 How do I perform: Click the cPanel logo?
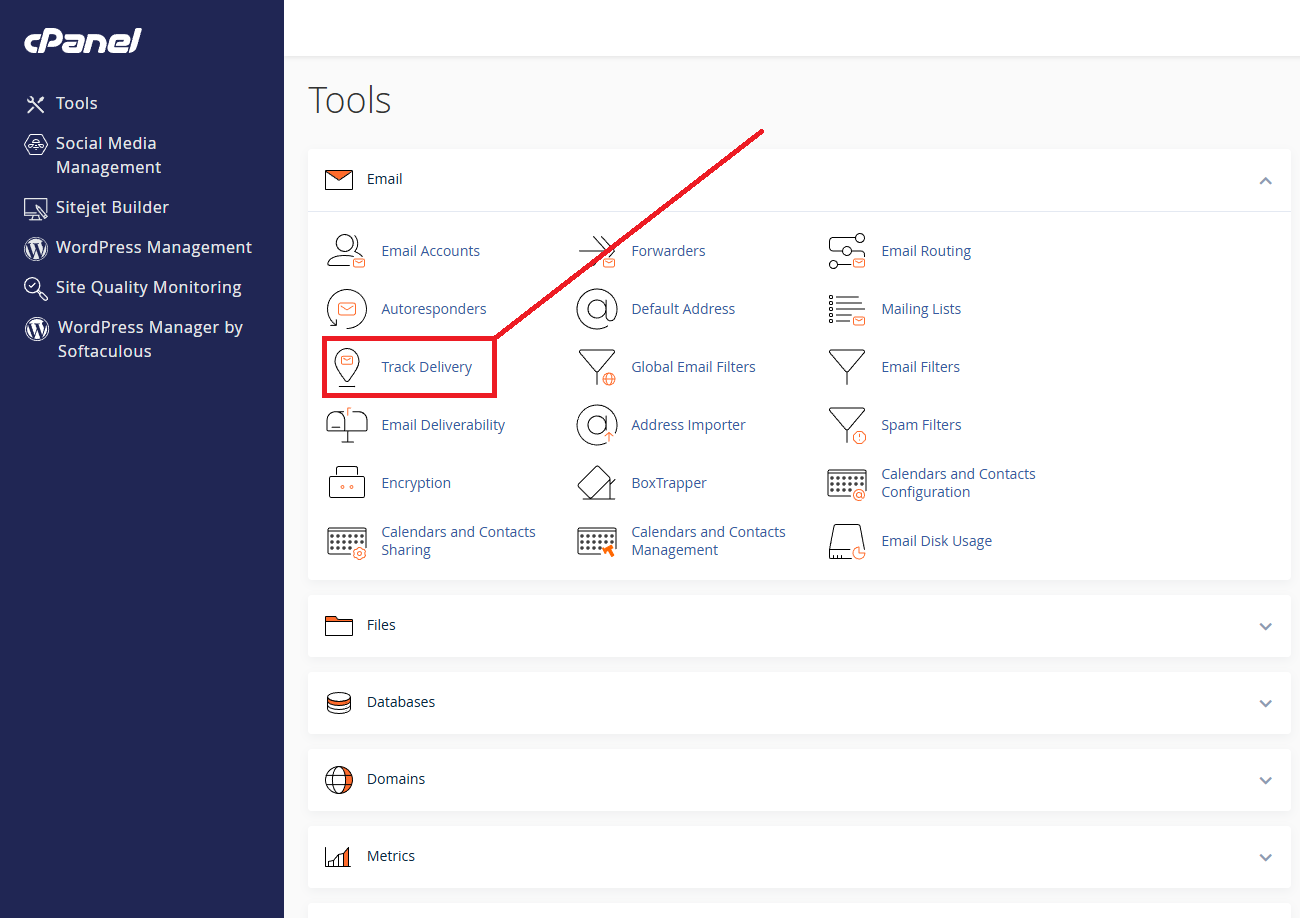pyautogui.click(x=83, y=41)
